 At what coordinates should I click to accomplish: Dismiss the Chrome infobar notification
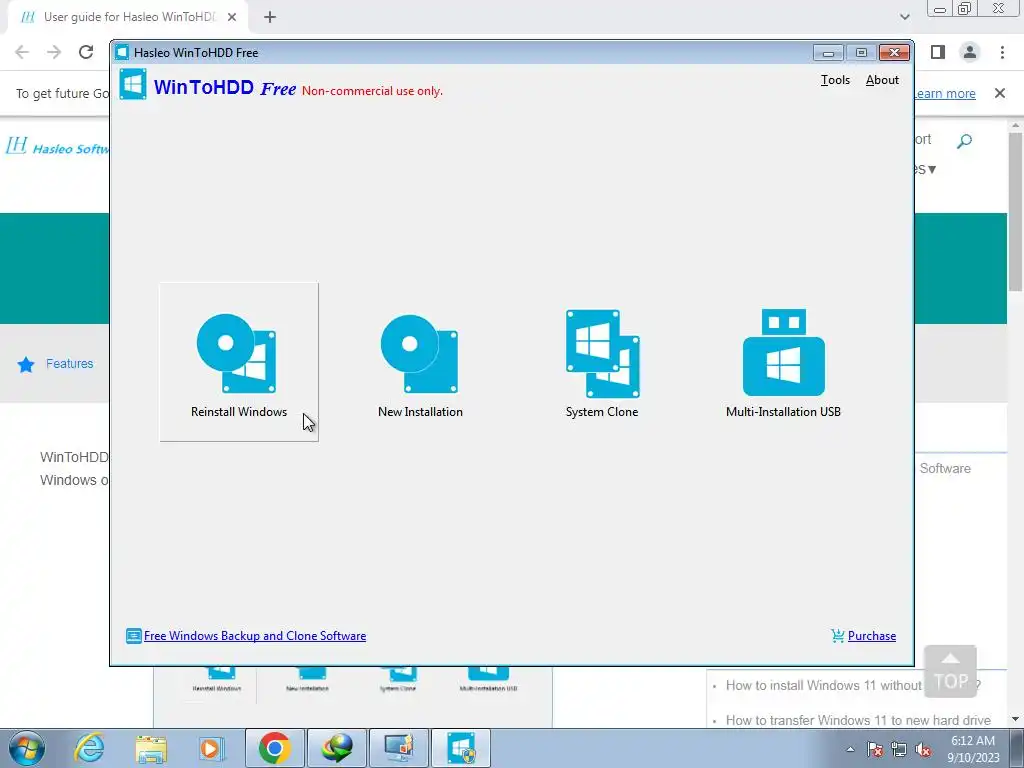point(1000,93)
